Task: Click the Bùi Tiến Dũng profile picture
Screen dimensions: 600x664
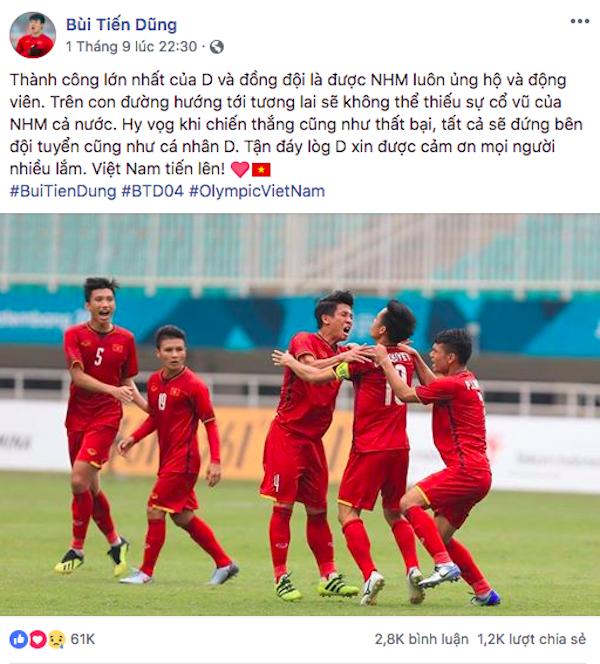Action: (33, 35)
